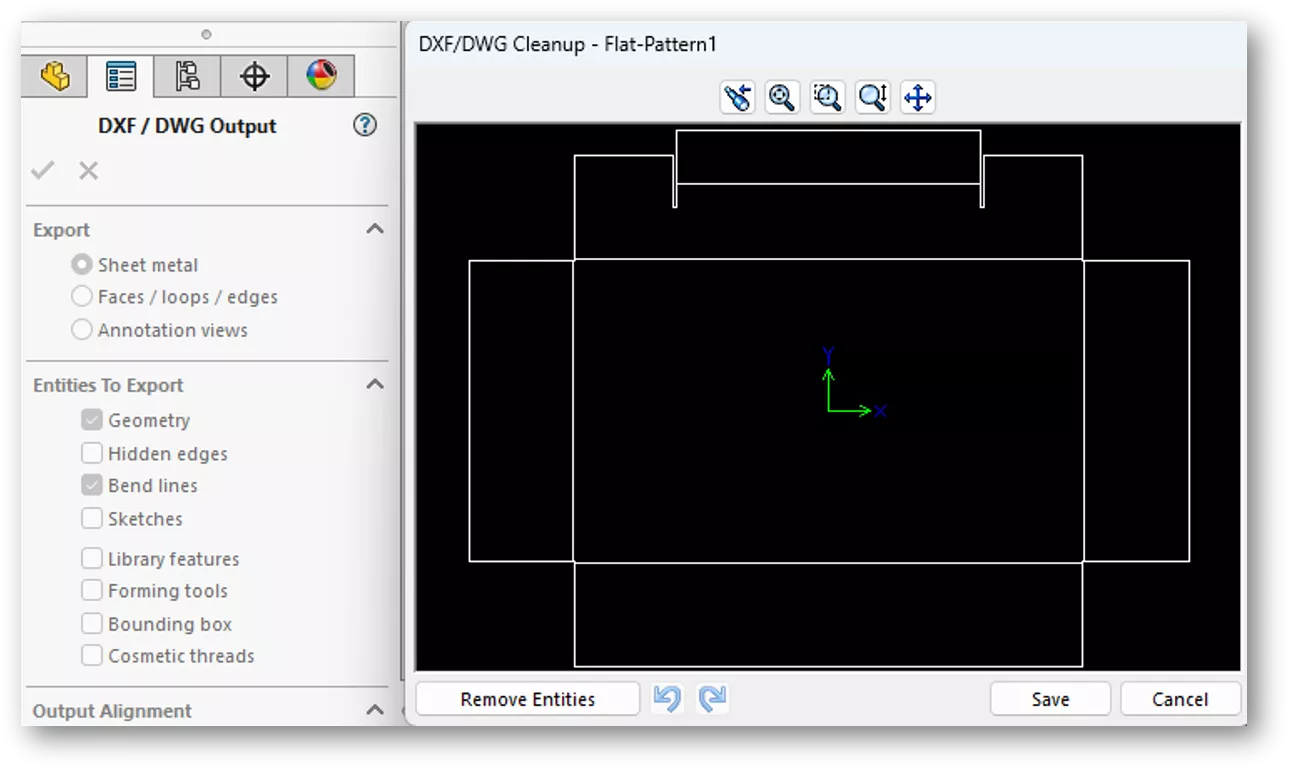Viewport: 1289px width, 768px height.
Task: Open the DisplayManager color wheel tab
Action: click(x=321, y=76)
